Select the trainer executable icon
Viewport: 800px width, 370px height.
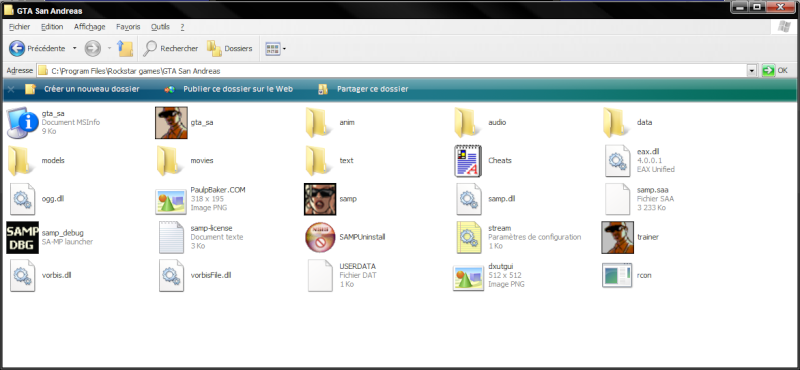tap(617, 237)
